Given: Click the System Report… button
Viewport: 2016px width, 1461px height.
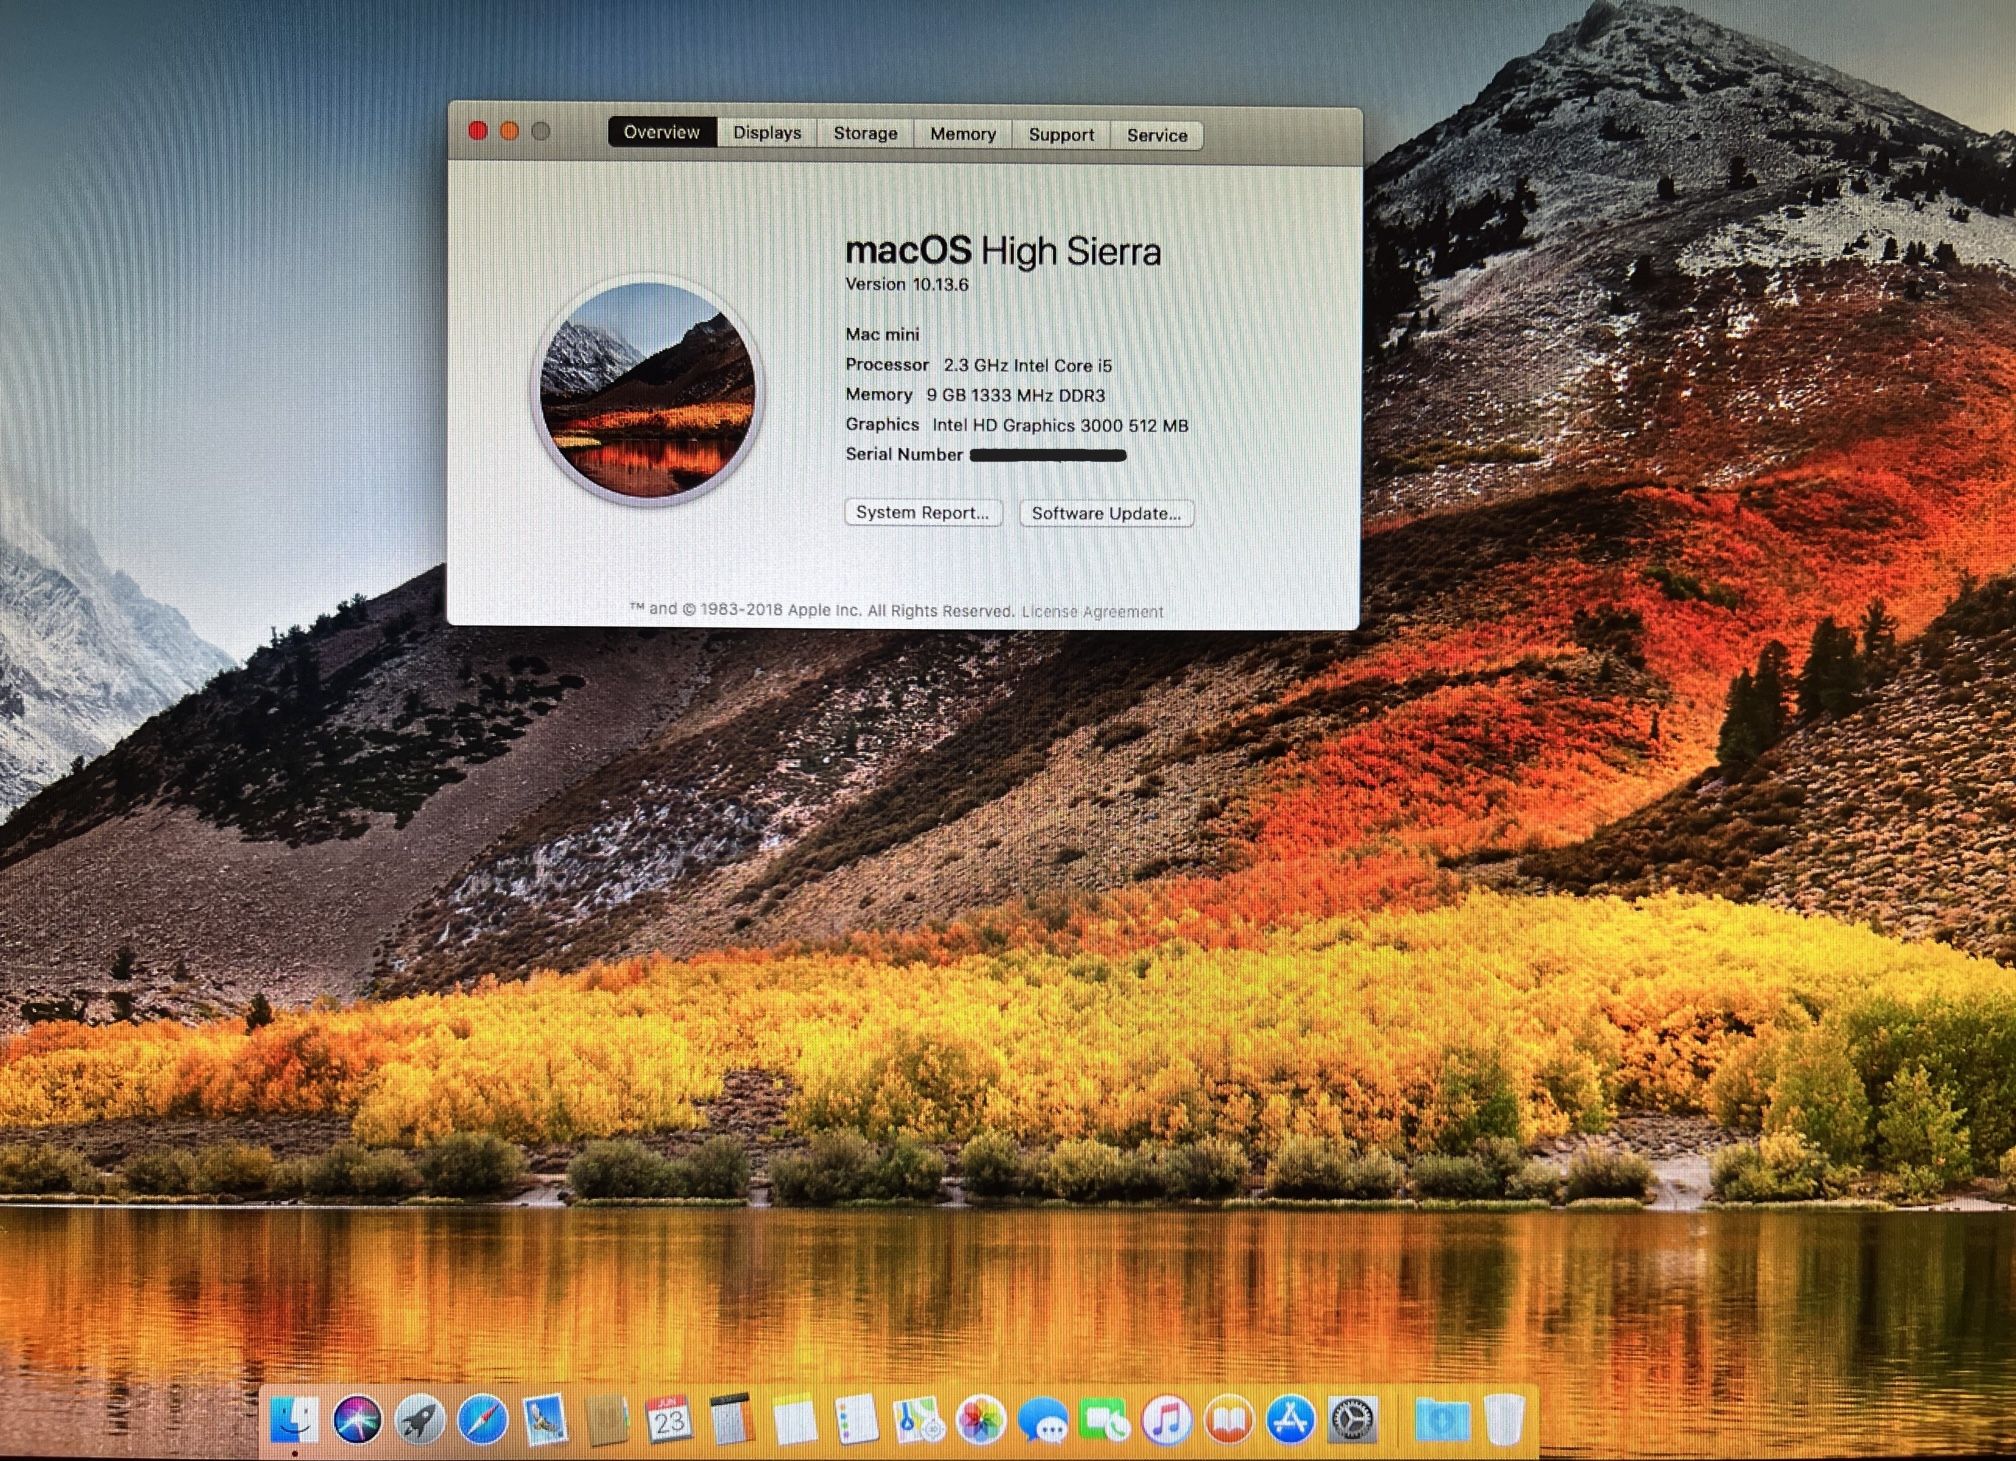Looking at the screenshot, I should (x=923, y=512).
